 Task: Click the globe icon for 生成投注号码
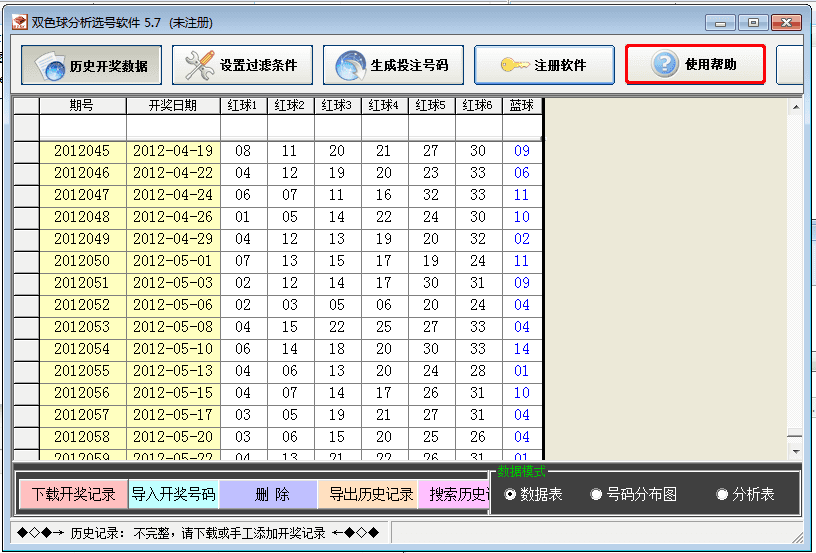pyautogui.click(x=351, y=66)
